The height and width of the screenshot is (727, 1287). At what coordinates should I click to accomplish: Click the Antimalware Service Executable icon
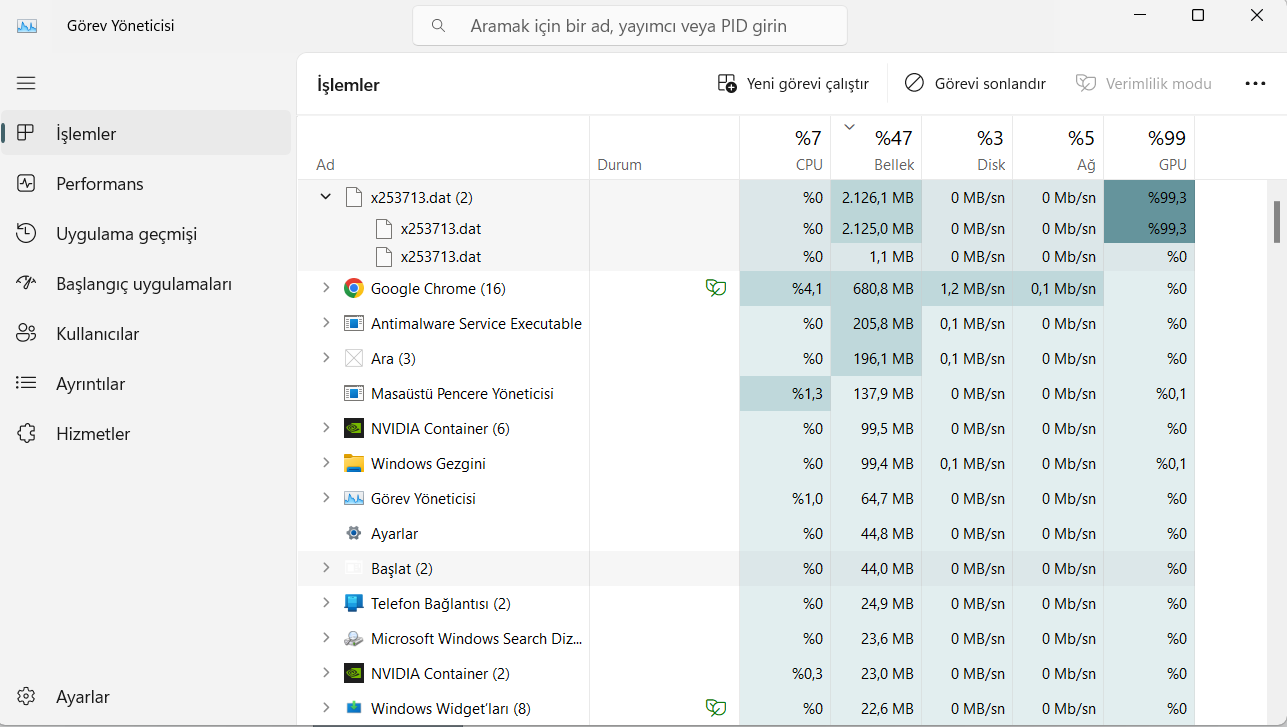353,324
